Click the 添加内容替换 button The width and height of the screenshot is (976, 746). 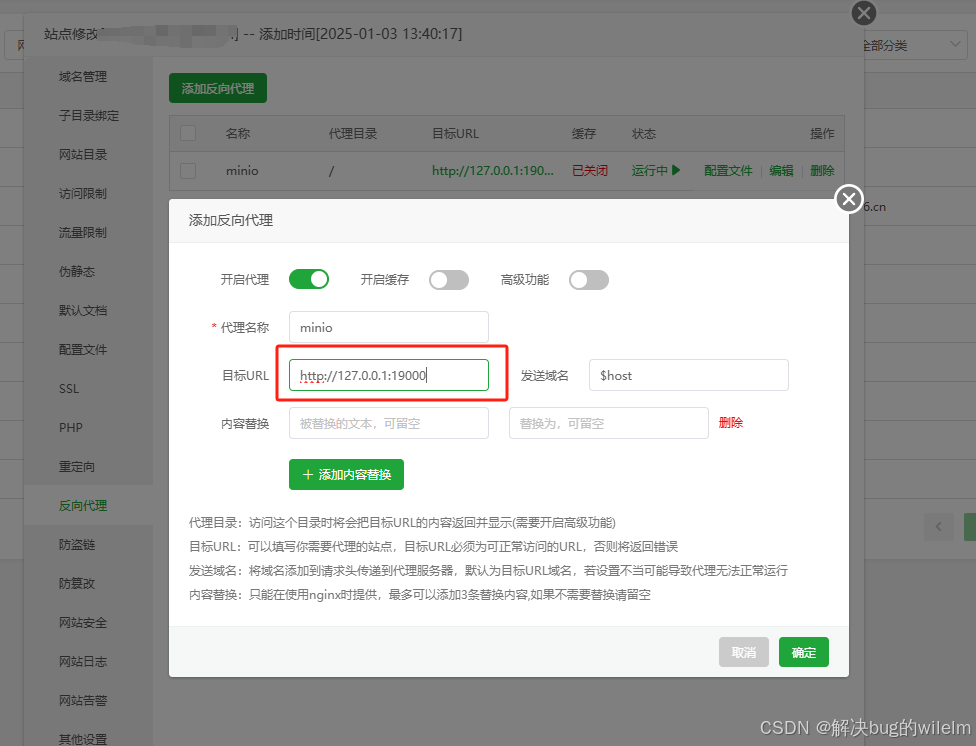tap(346, 475)
